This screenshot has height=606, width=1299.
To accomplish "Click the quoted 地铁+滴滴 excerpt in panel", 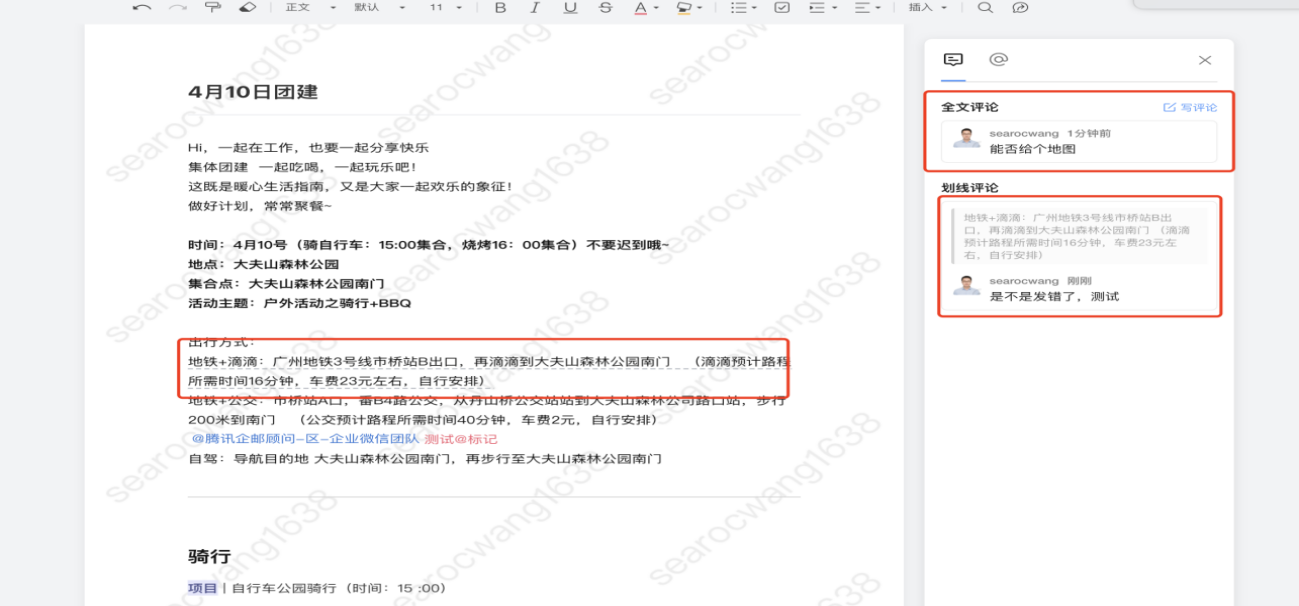I will pyautogui.click(x=1079, y=236).
